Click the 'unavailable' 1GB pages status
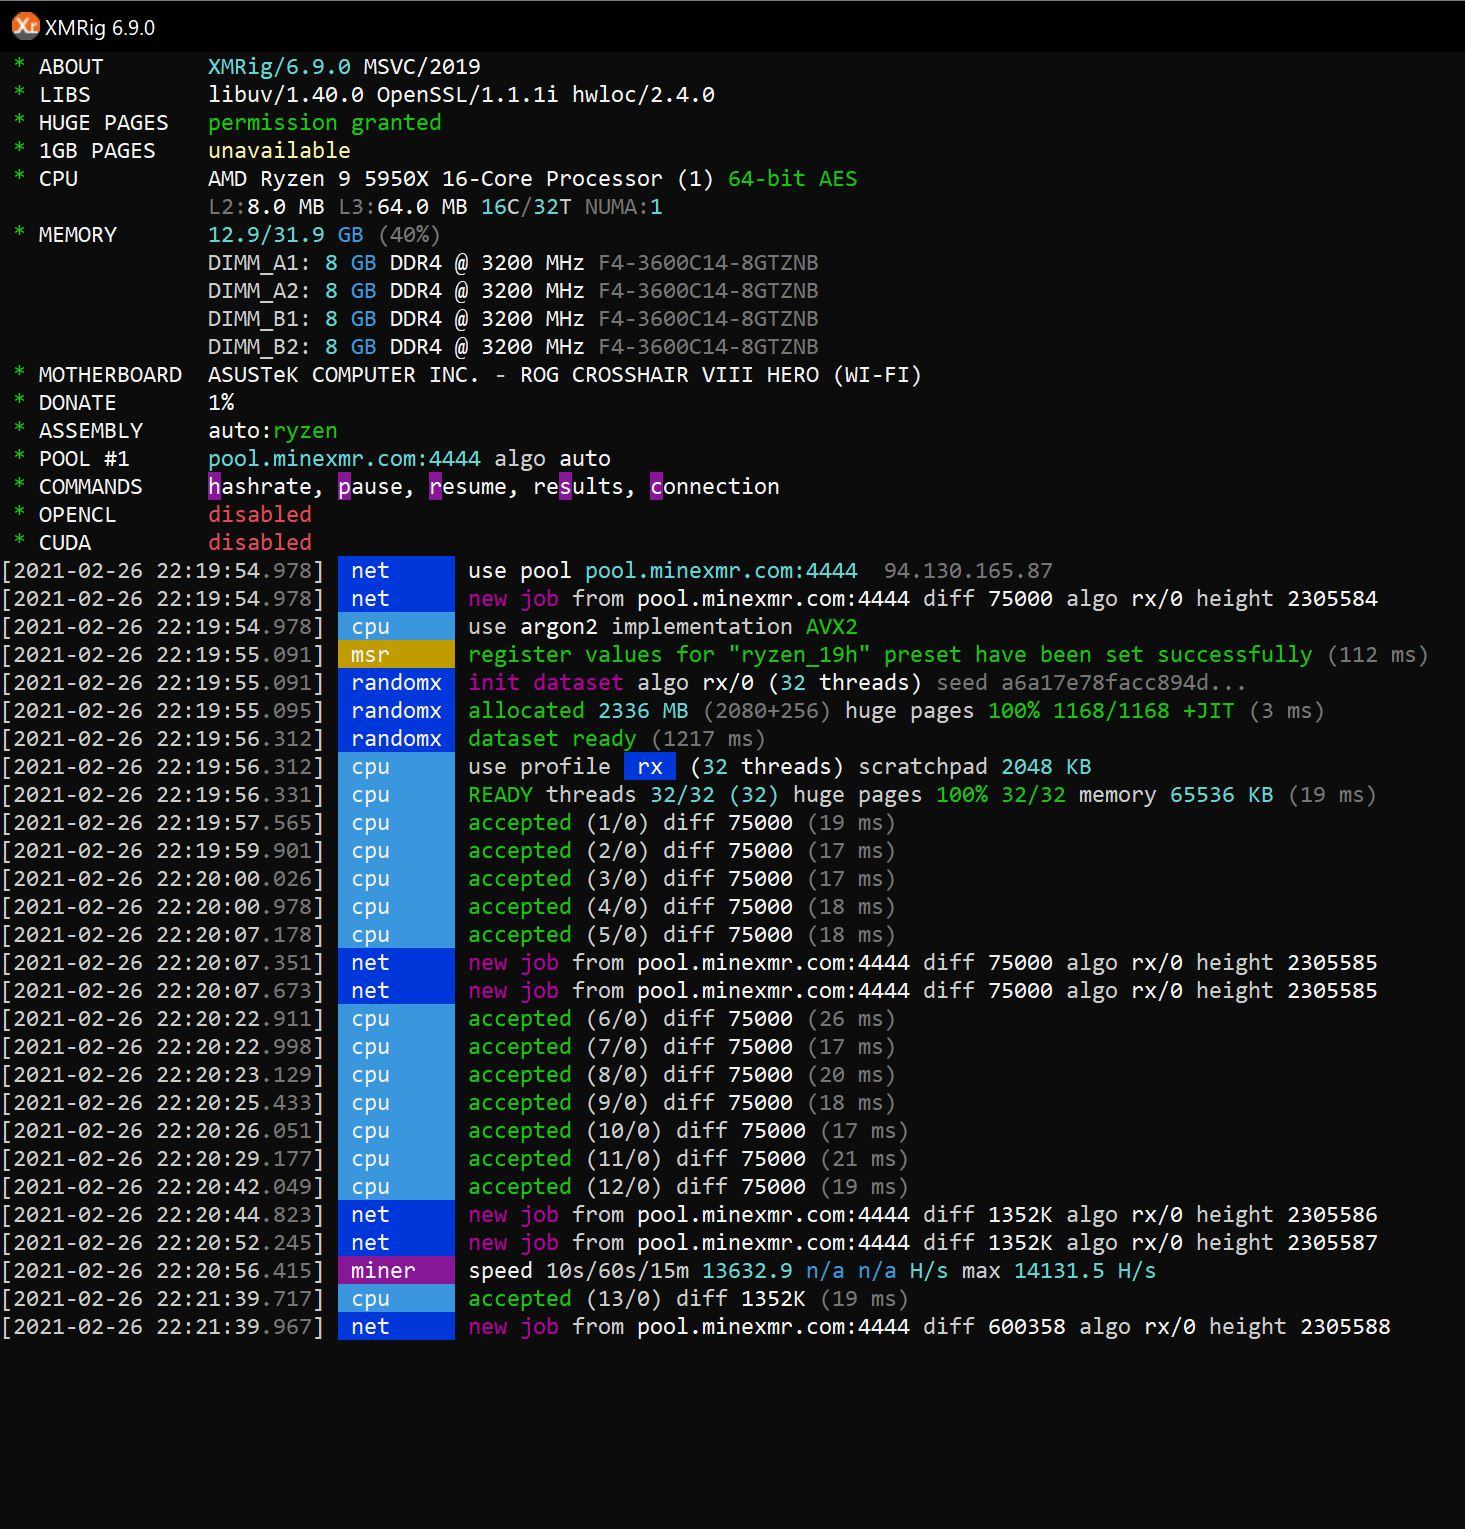The image size is (1465, 1529). (x=279, y=150)
